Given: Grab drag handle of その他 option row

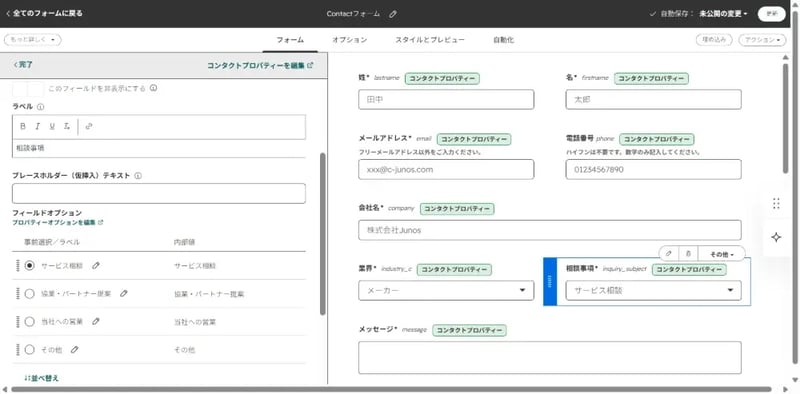Looking at the screenshot, I should pyautogui.click(x=18, y=350).
